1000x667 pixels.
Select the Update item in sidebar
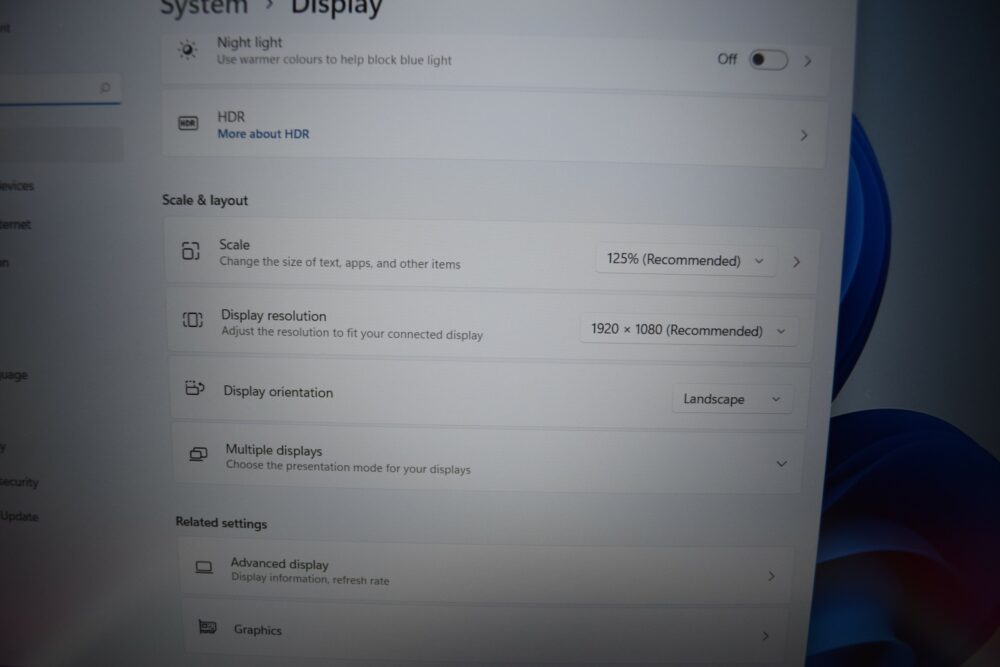tap(19, 516)
